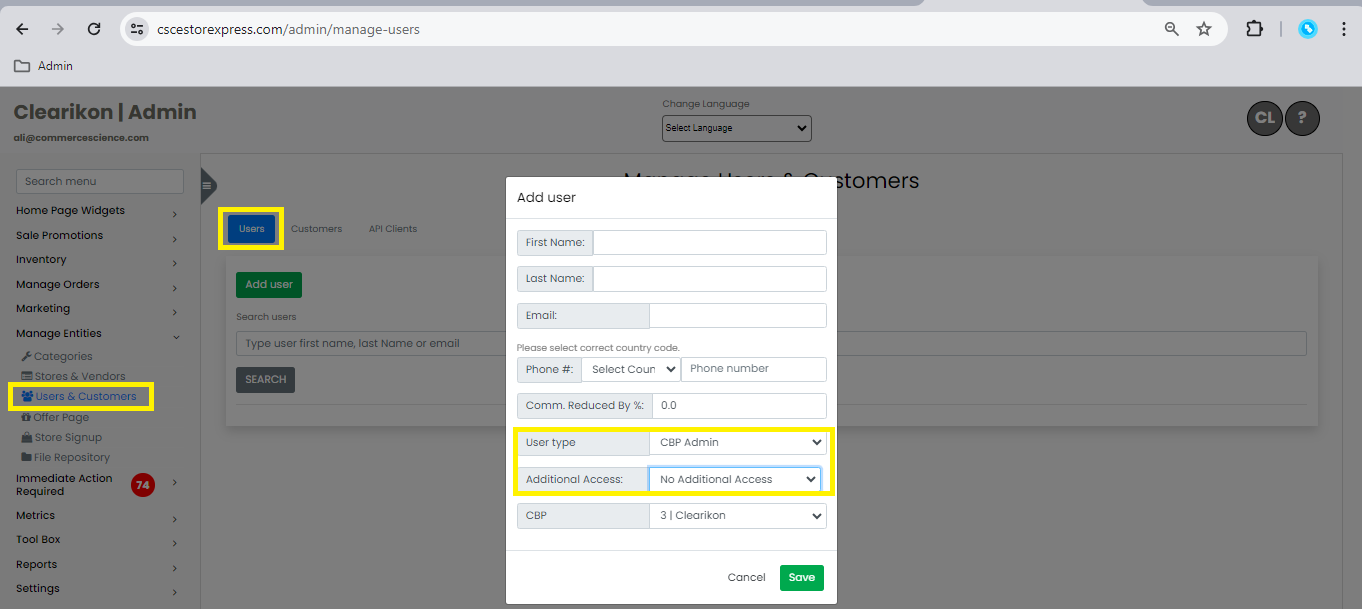Bookmark this page with star icon
The width and height of the screenshot is (1362, 609).
1204,29
